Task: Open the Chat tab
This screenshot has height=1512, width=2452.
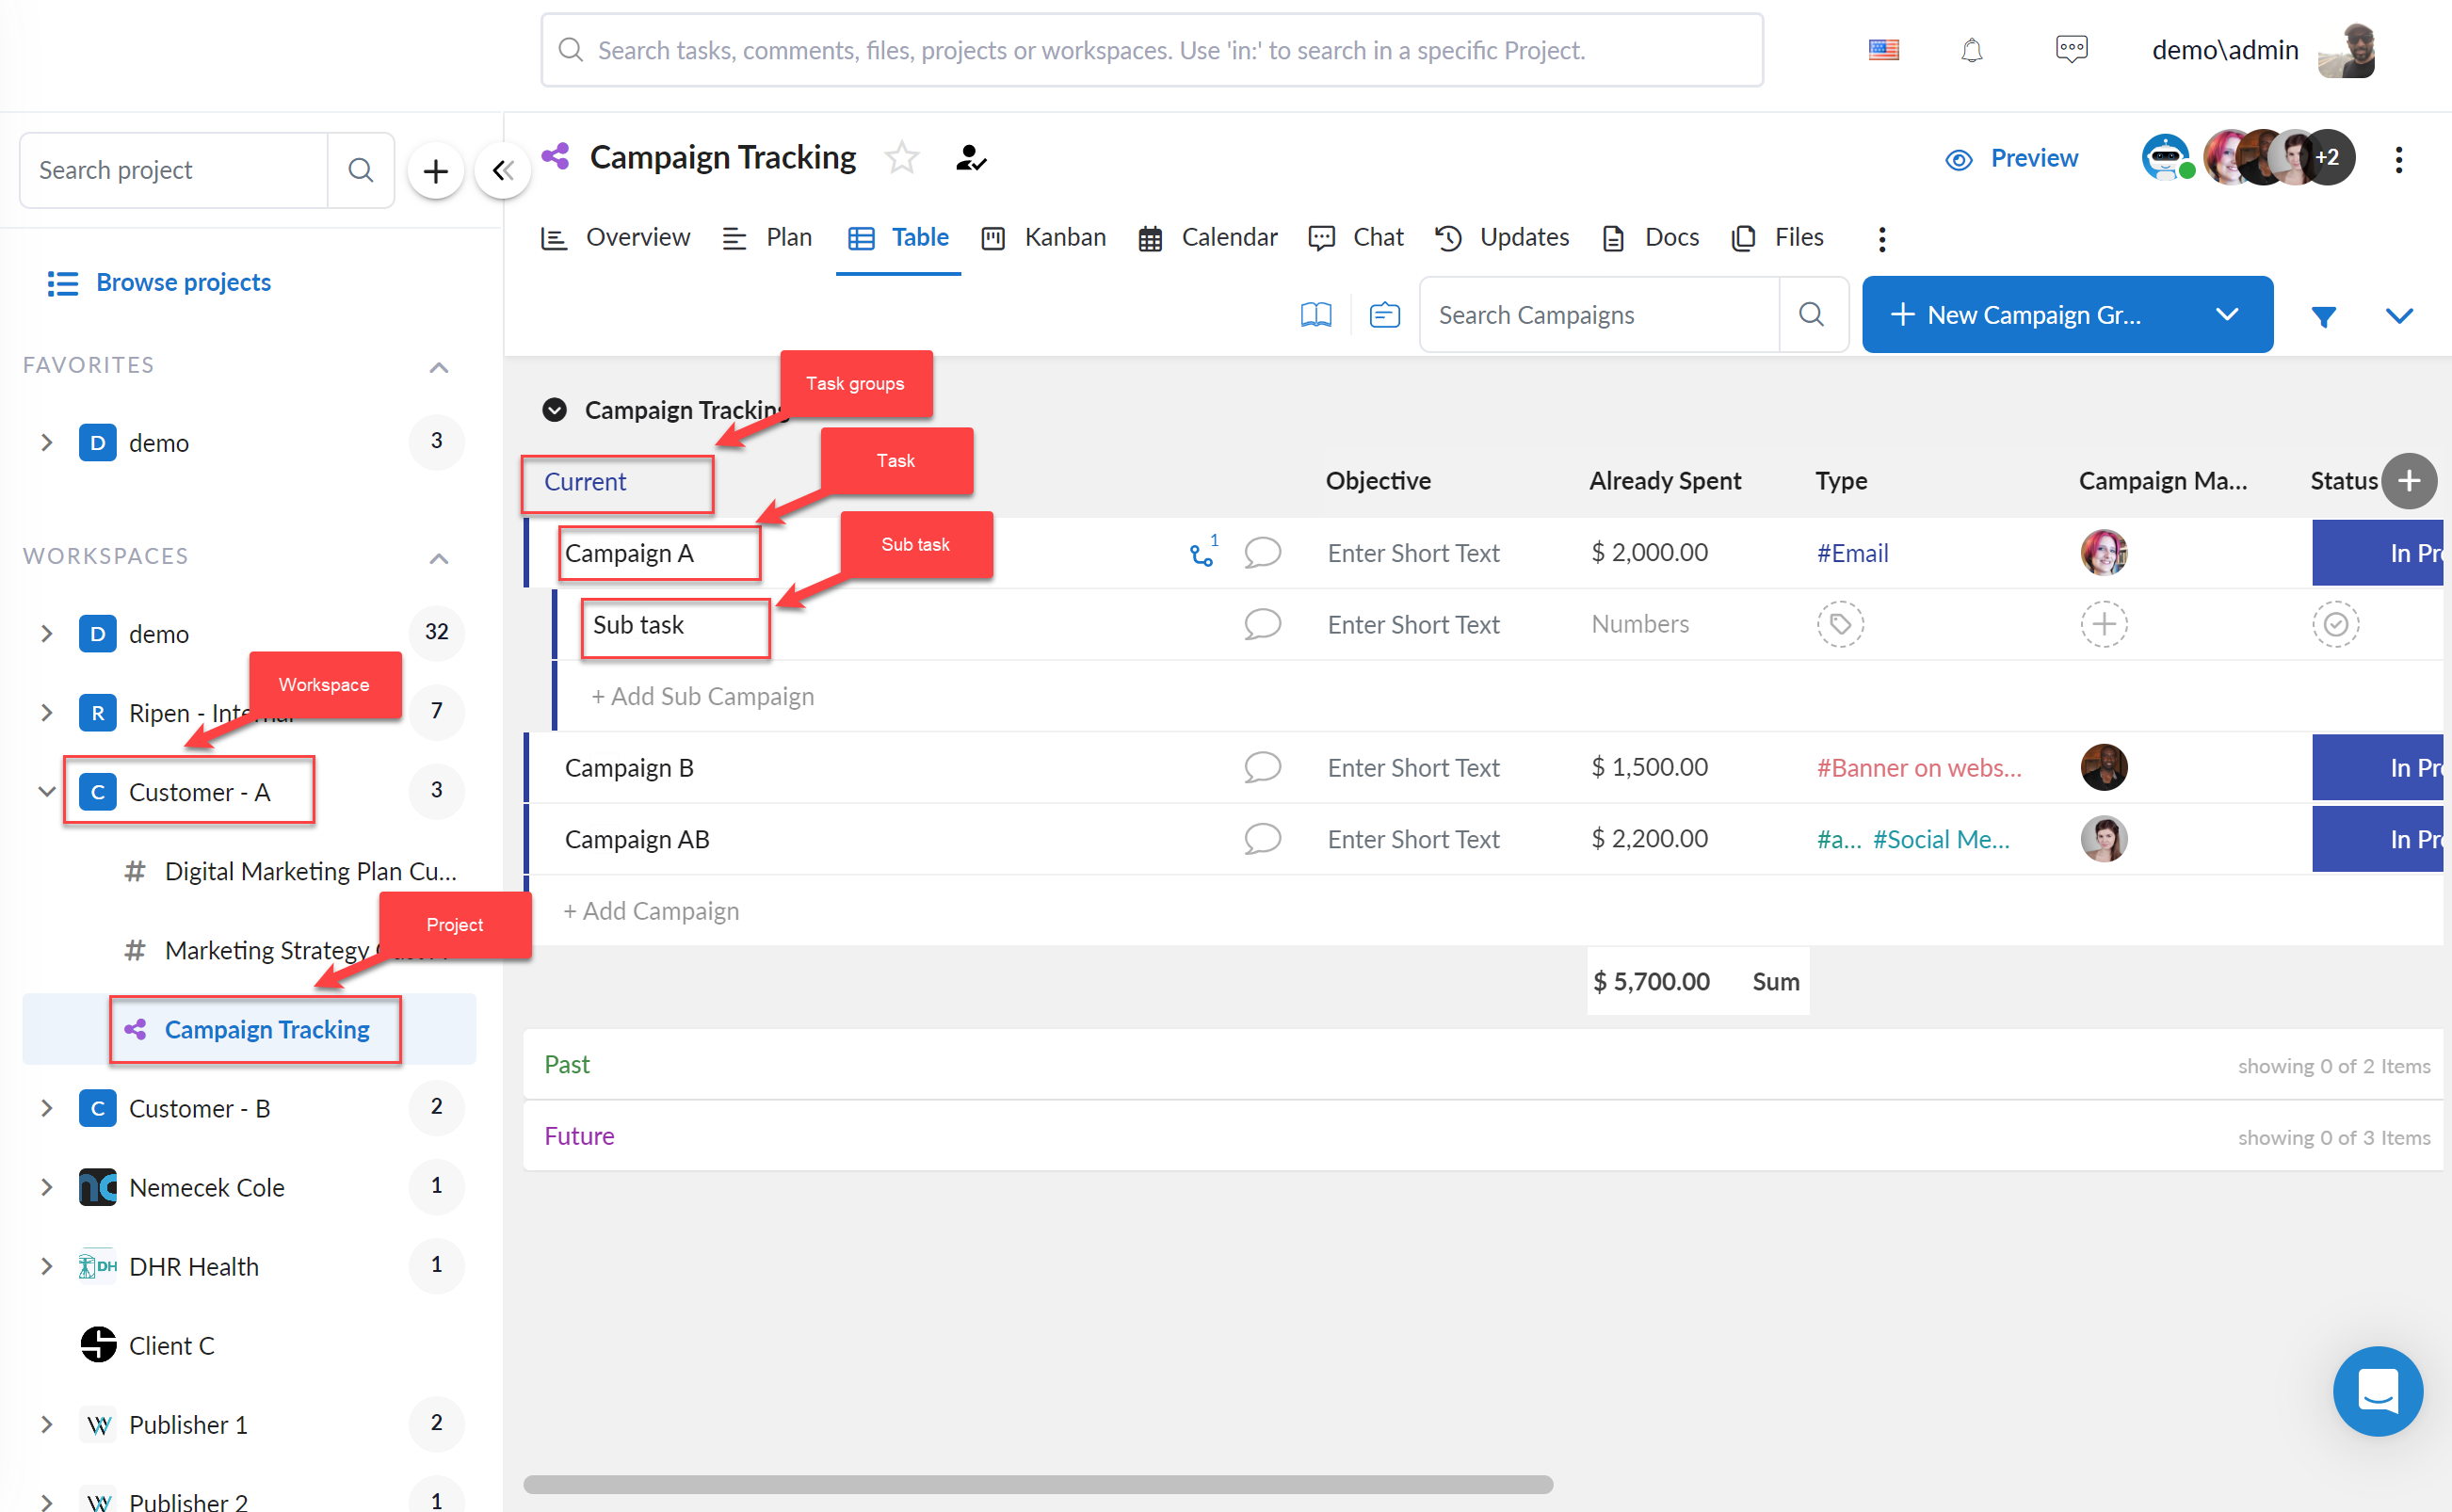Action: (x=1356, y=238)
